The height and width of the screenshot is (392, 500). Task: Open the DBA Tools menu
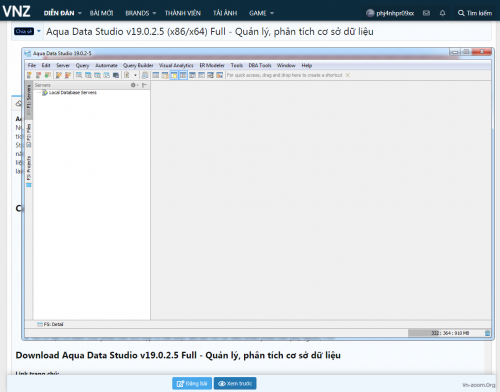[260, 65]
